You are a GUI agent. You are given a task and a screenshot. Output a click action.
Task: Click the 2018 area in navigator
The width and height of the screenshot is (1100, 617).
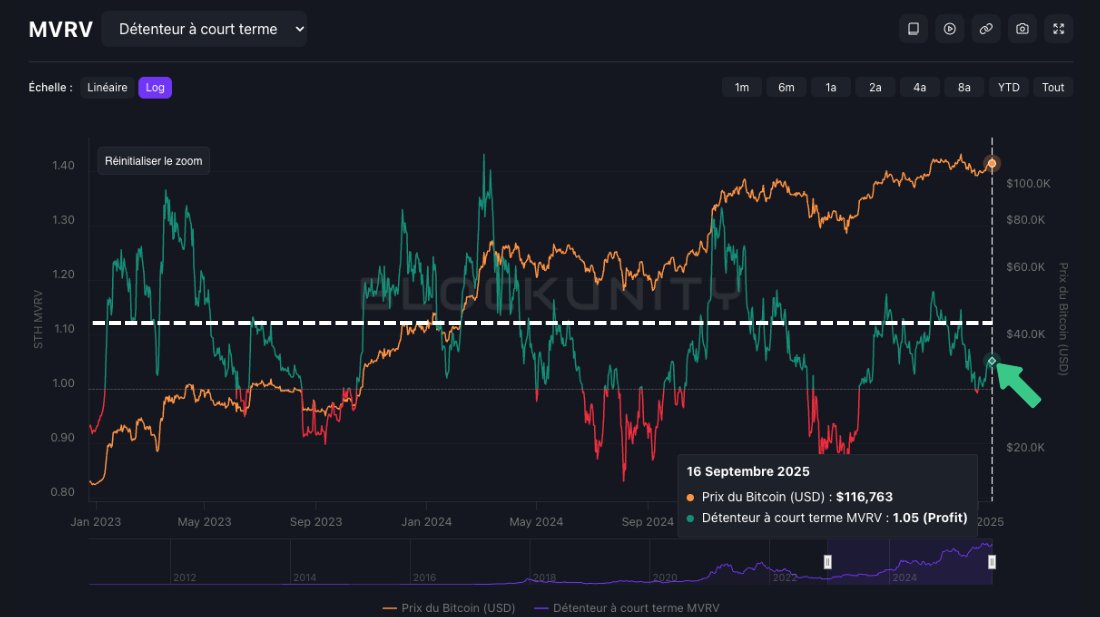coord(544,577)
